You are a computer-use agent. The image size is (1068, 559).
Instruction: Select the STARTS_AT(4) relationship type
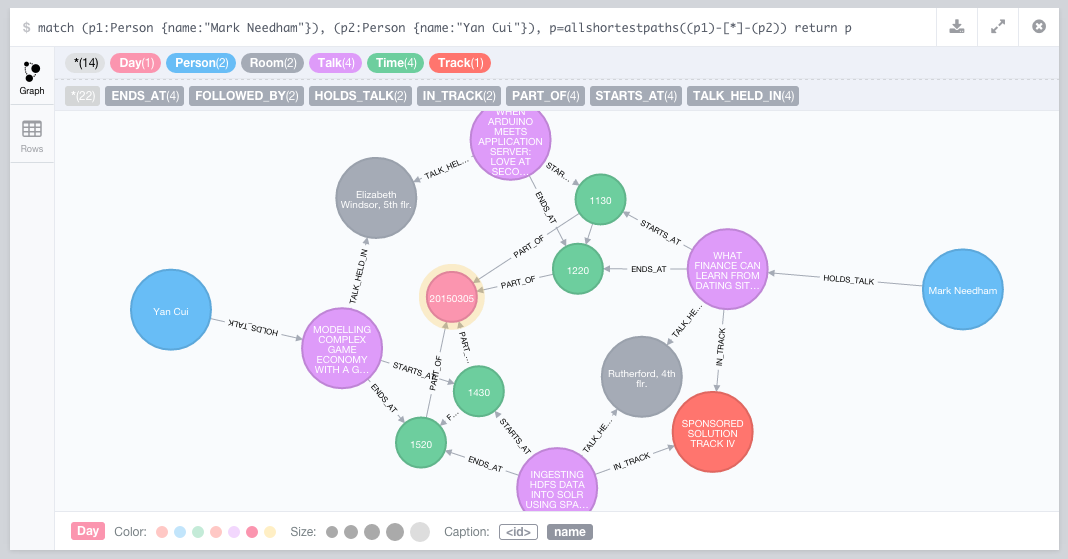point(635,96)
